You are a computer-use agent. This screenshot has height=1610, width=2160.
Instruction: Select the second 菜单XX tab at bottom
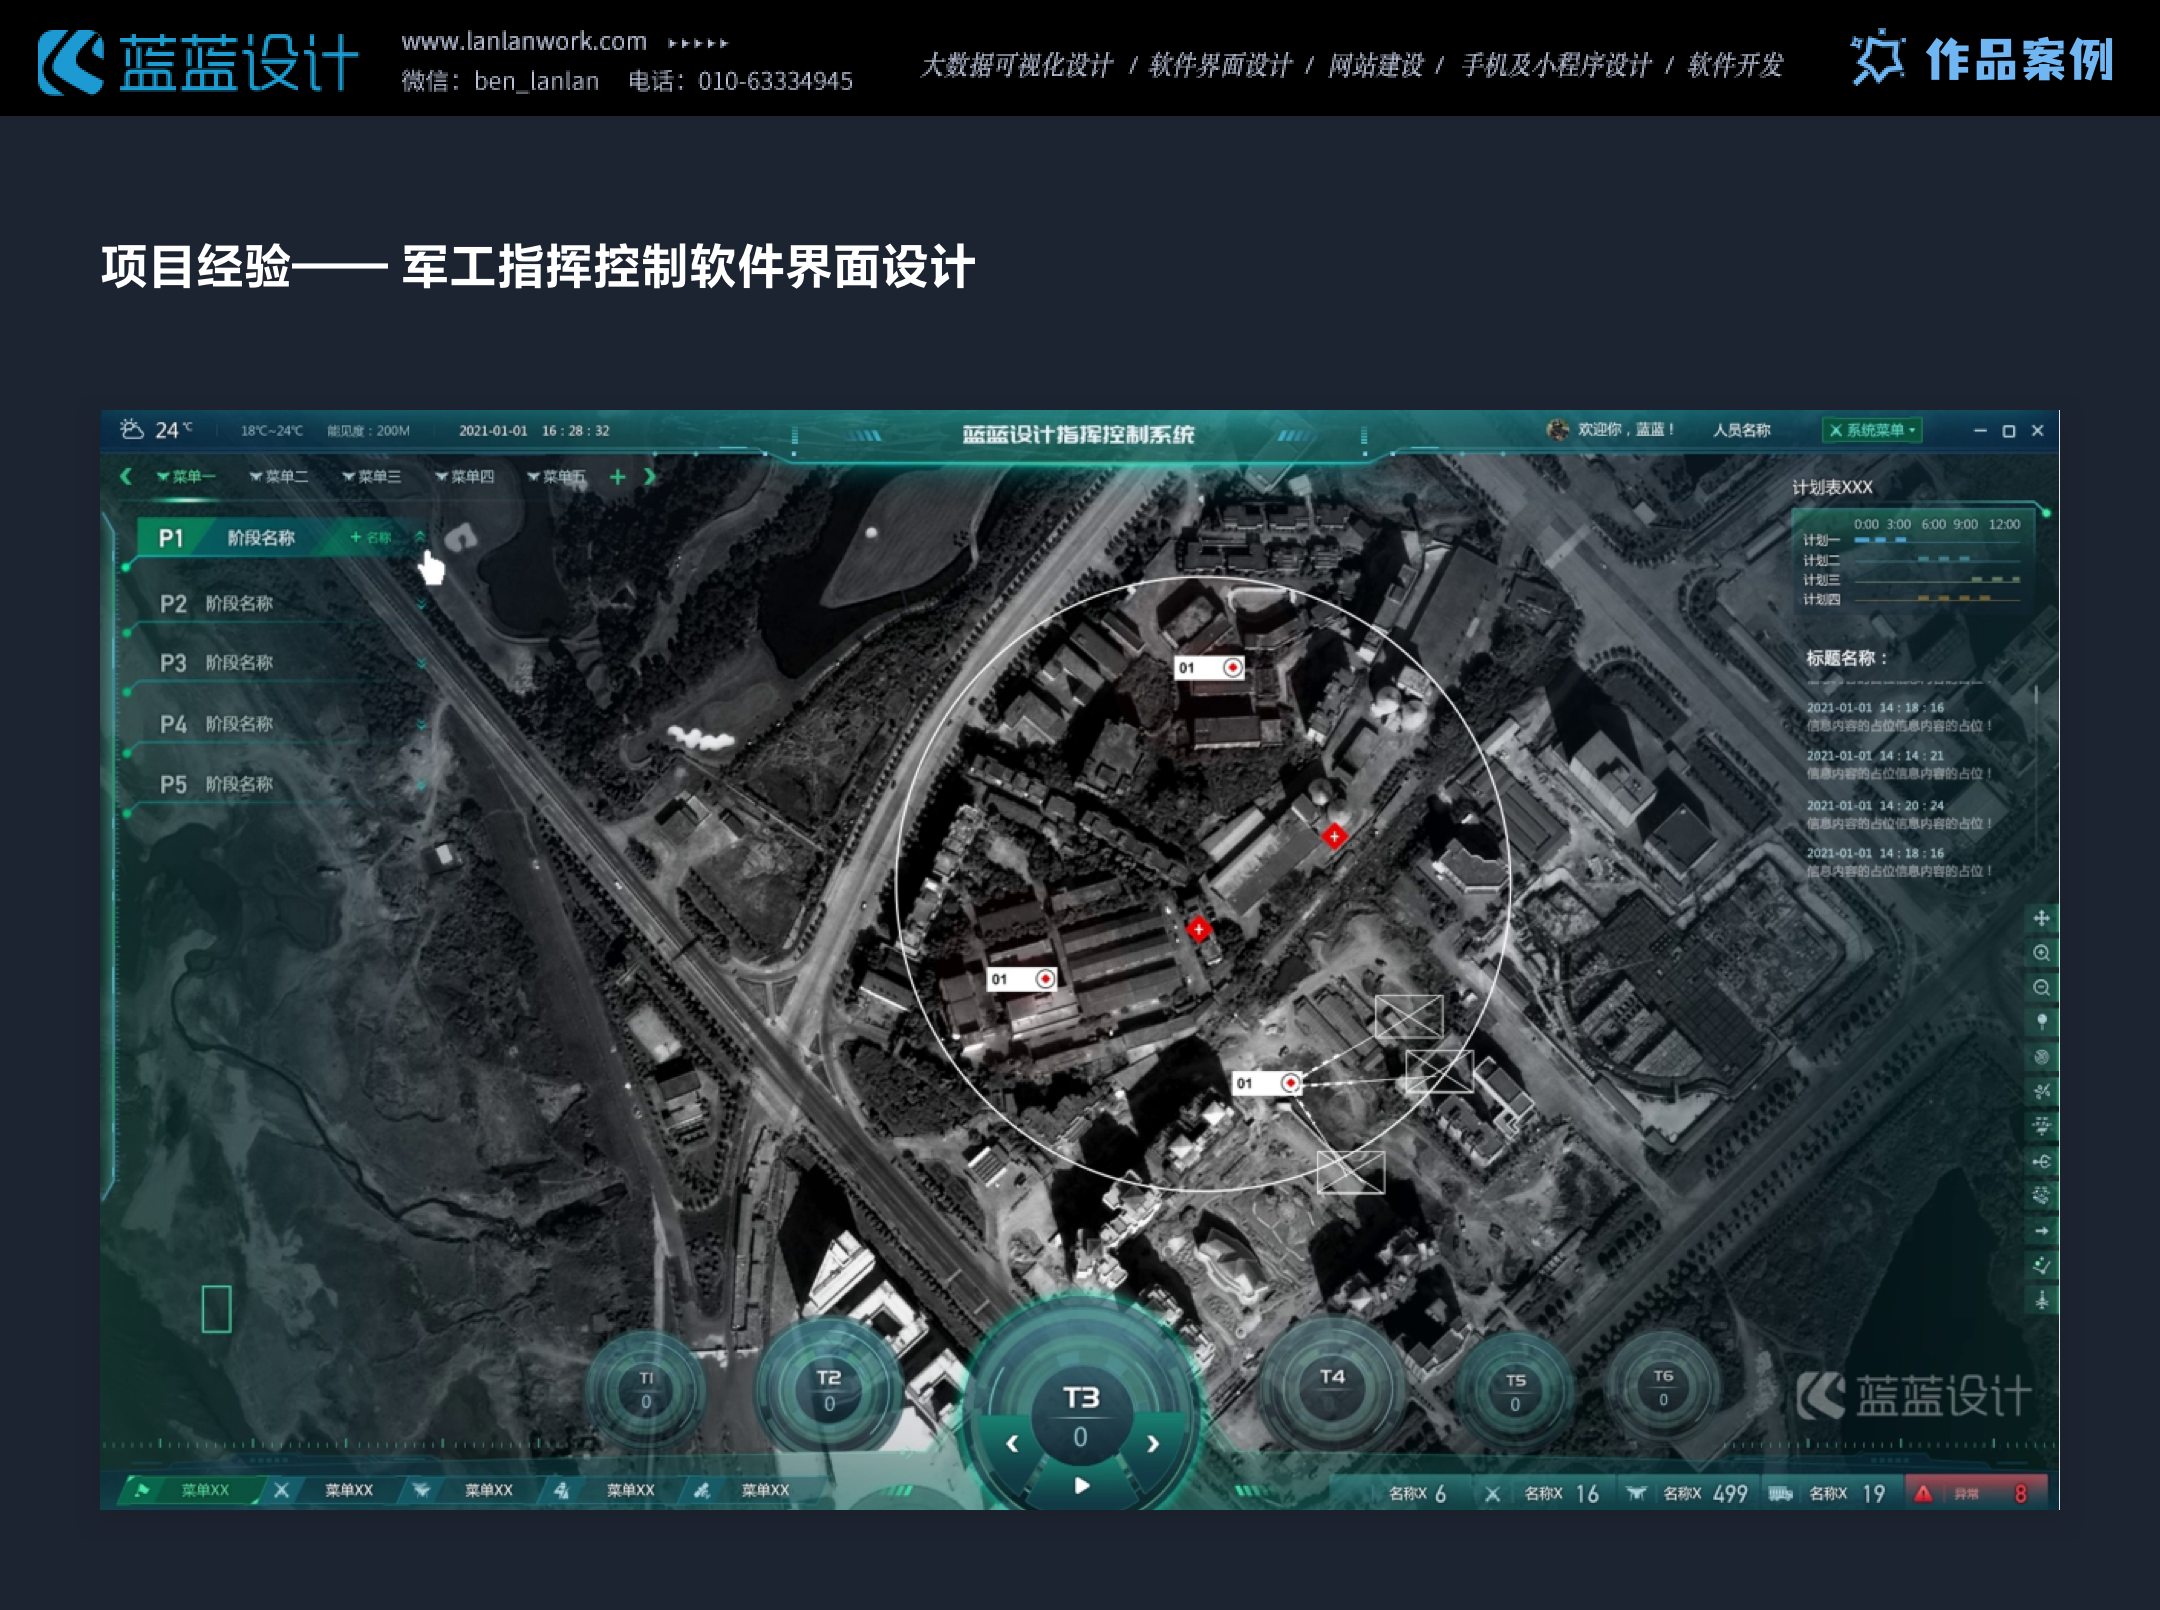348,1490
